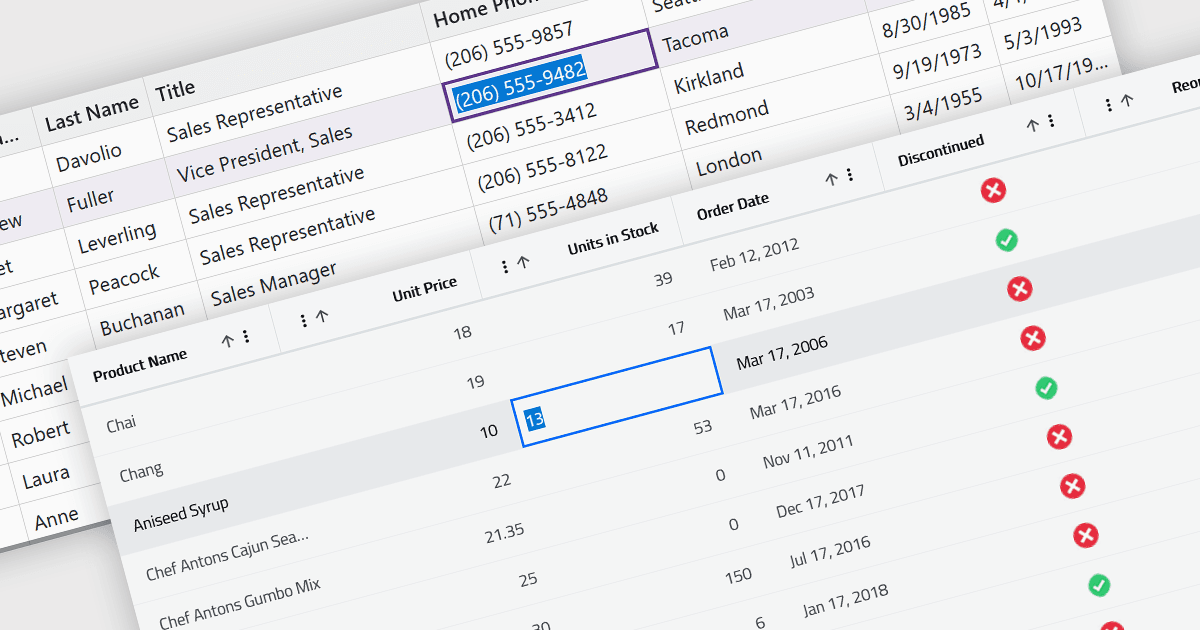This screenshot has width=1200, height=630.
Task: Click the Units in Stock header label
Action: point(613,239)
